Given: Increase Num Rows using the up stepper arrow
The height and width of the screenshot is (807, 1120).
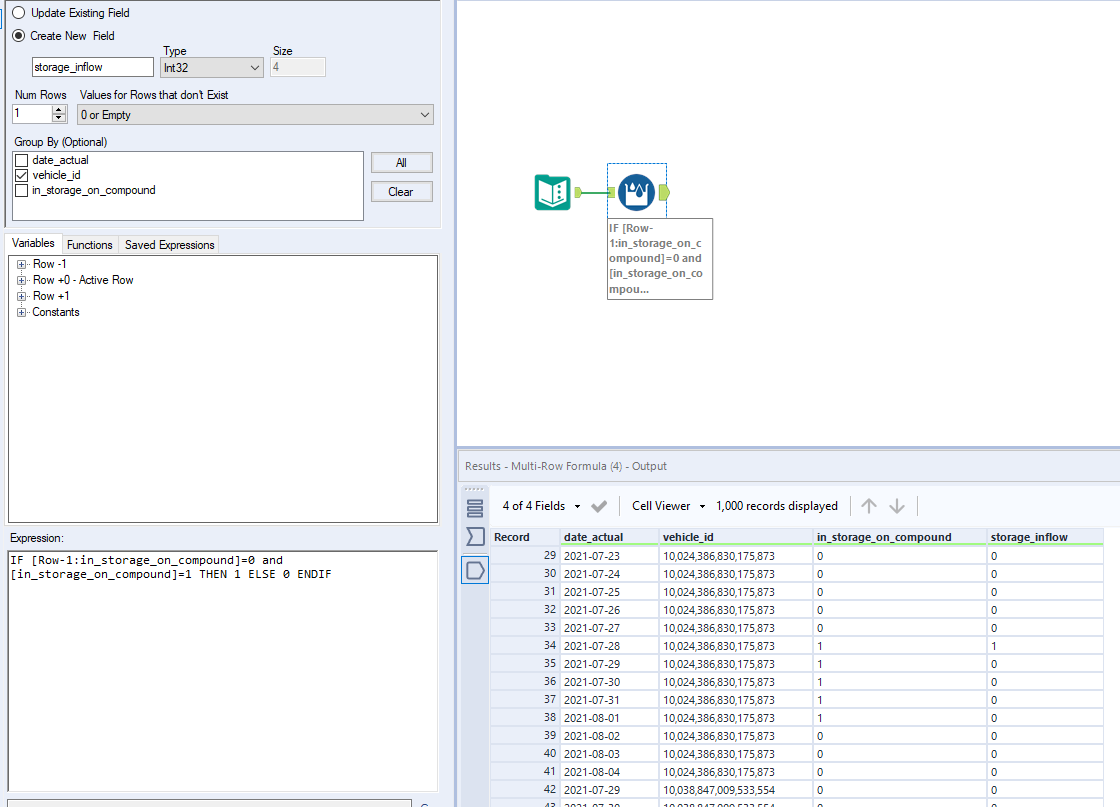Looking at the screenshot, I should point(57,109).
